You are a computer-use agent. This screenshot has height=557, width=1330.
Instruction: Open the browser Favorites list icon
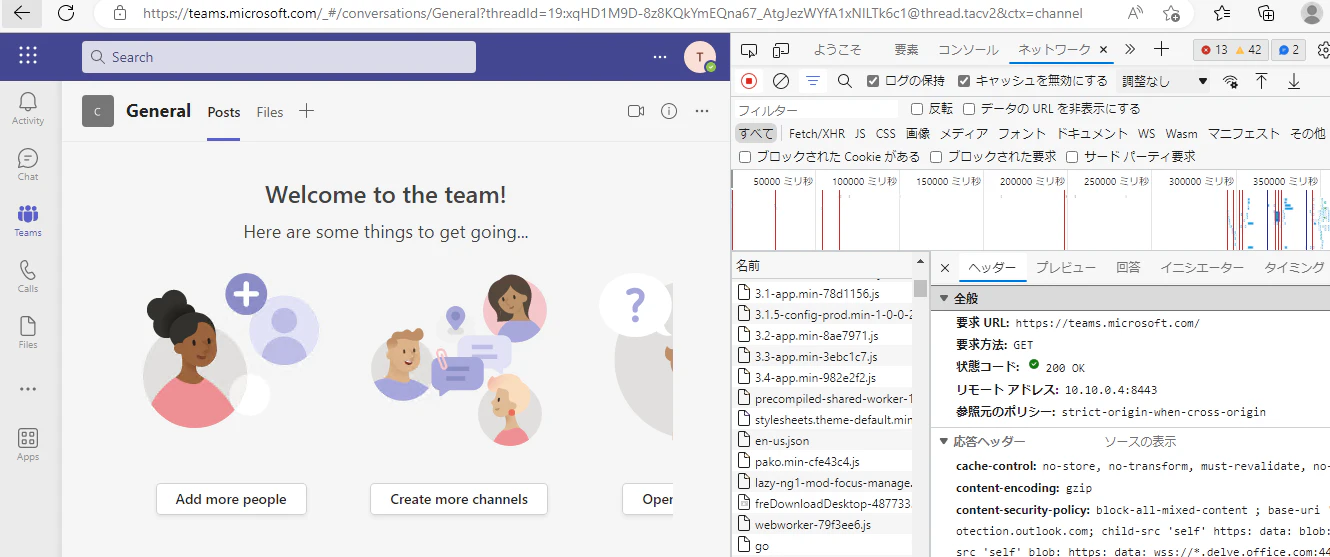click(x=1222, y=14)
